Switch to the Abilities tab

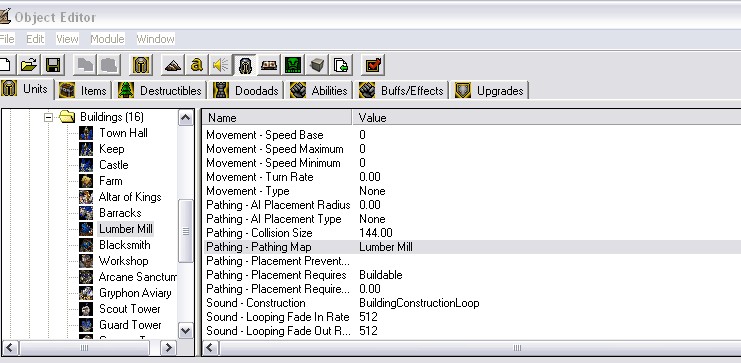[319, 90]
